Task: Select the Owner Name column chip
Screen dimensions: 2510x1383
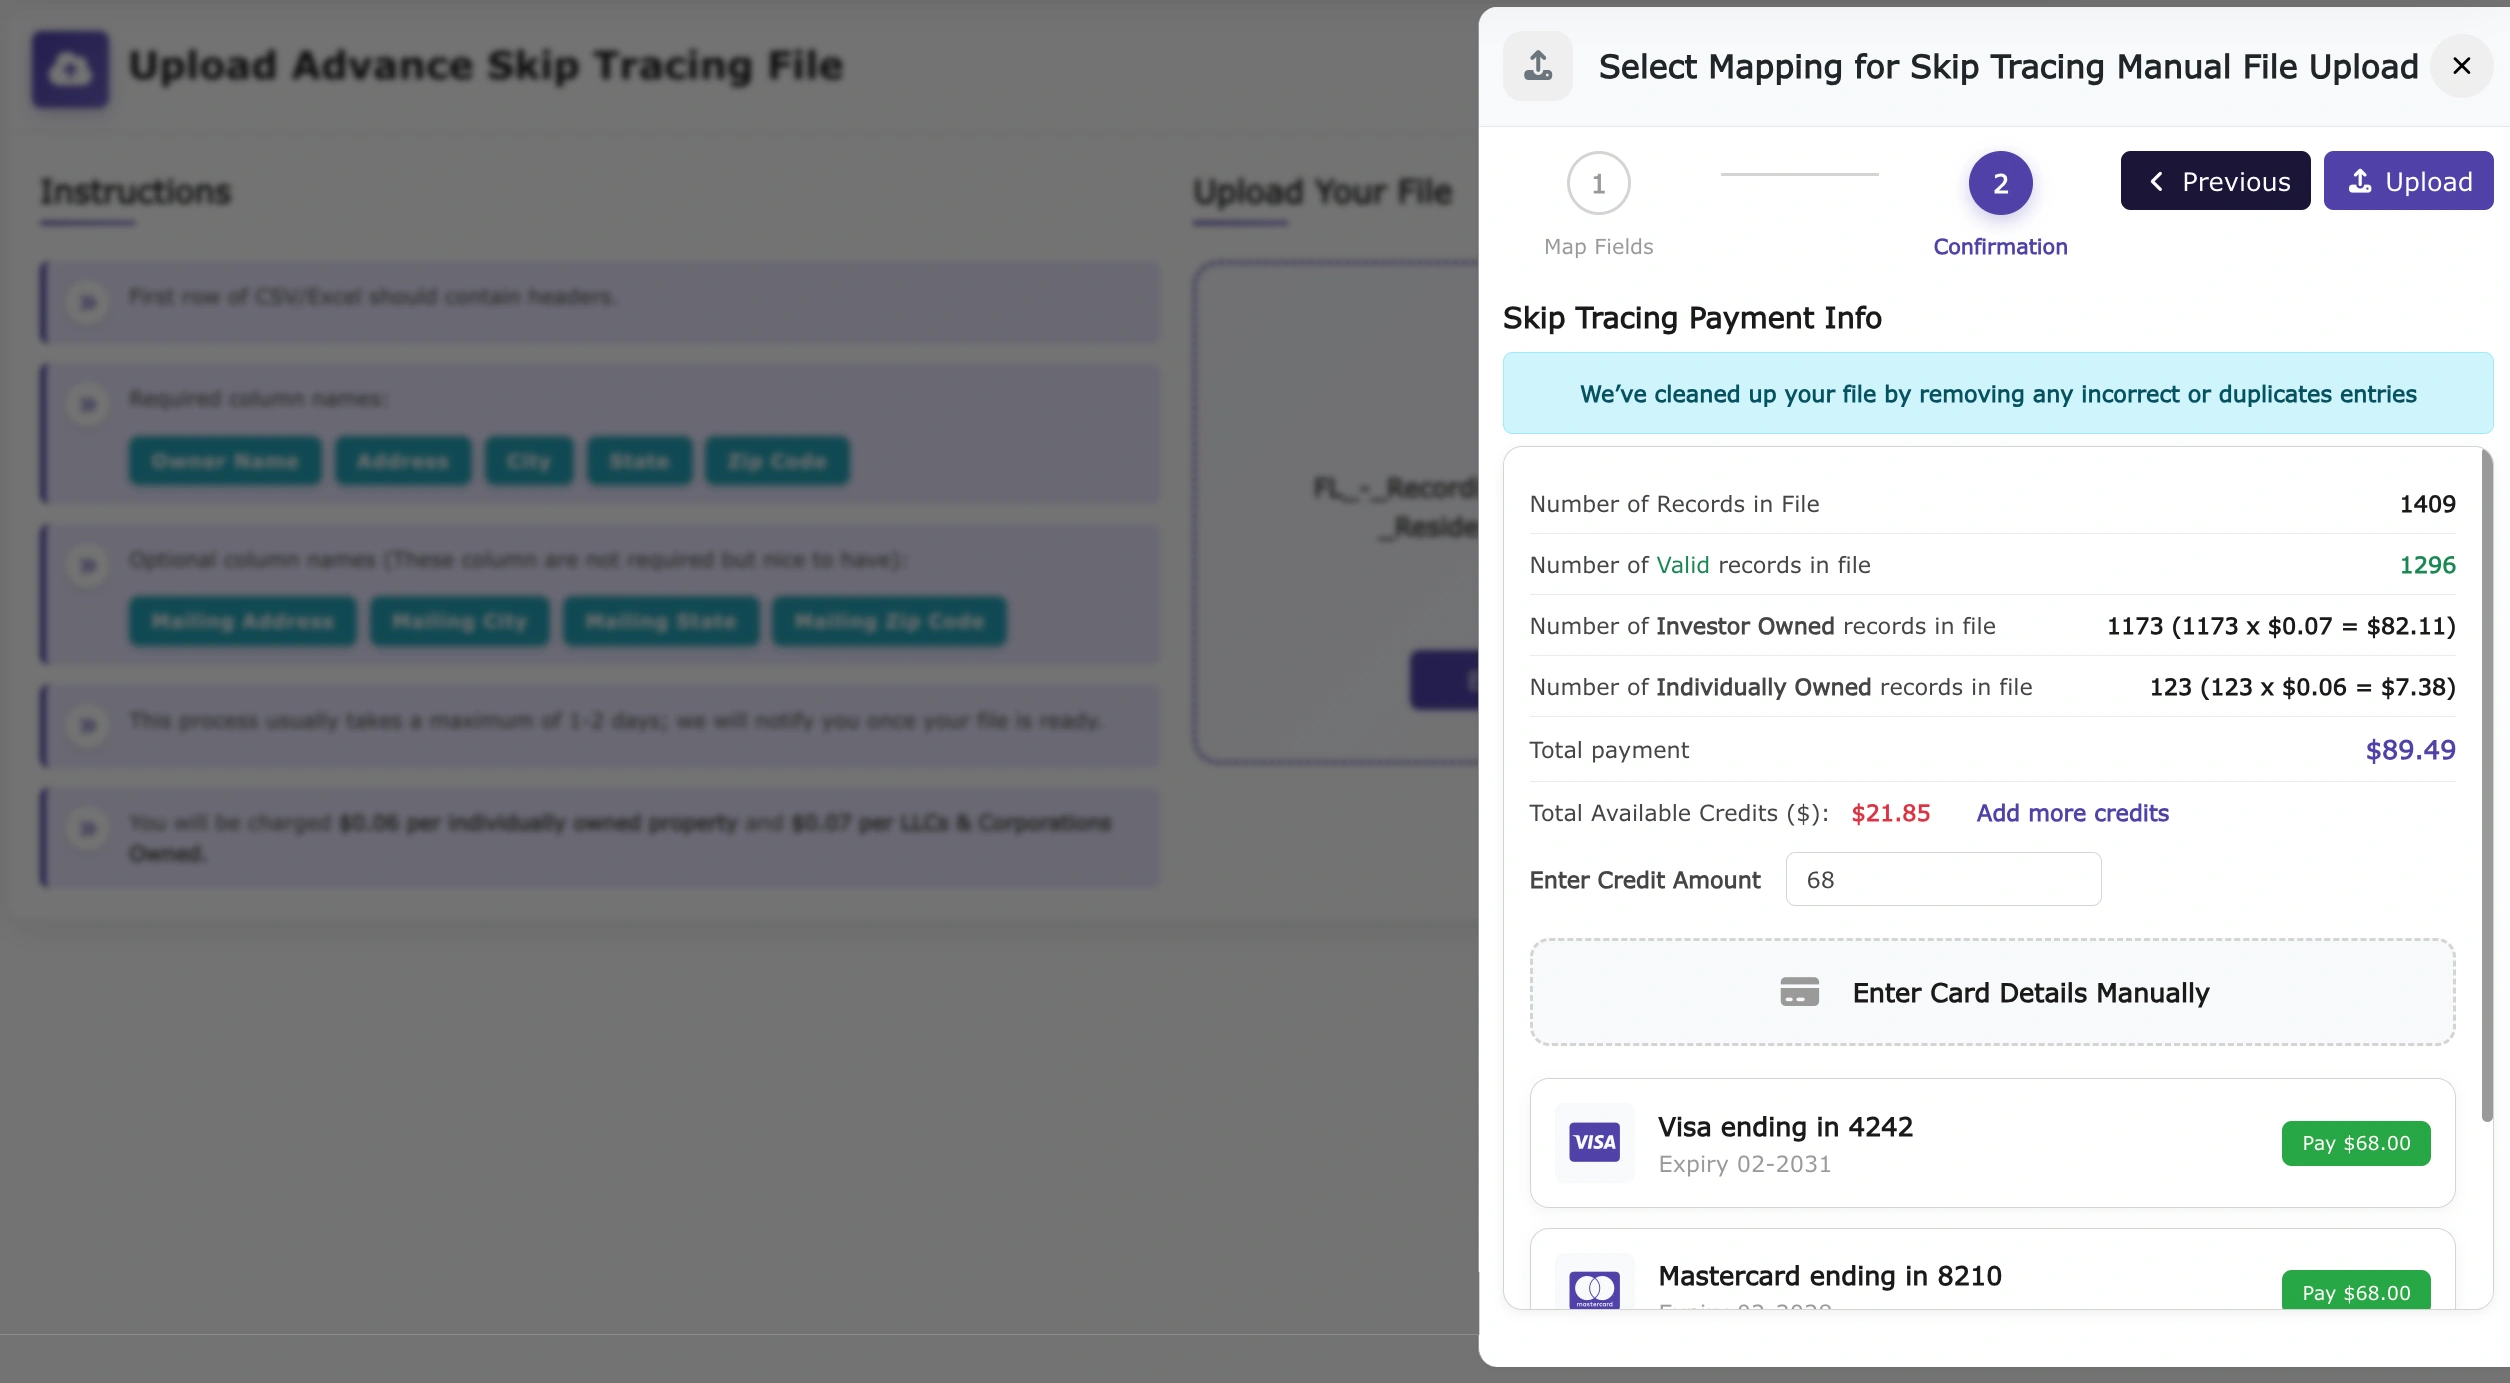Action: point(225,461)
